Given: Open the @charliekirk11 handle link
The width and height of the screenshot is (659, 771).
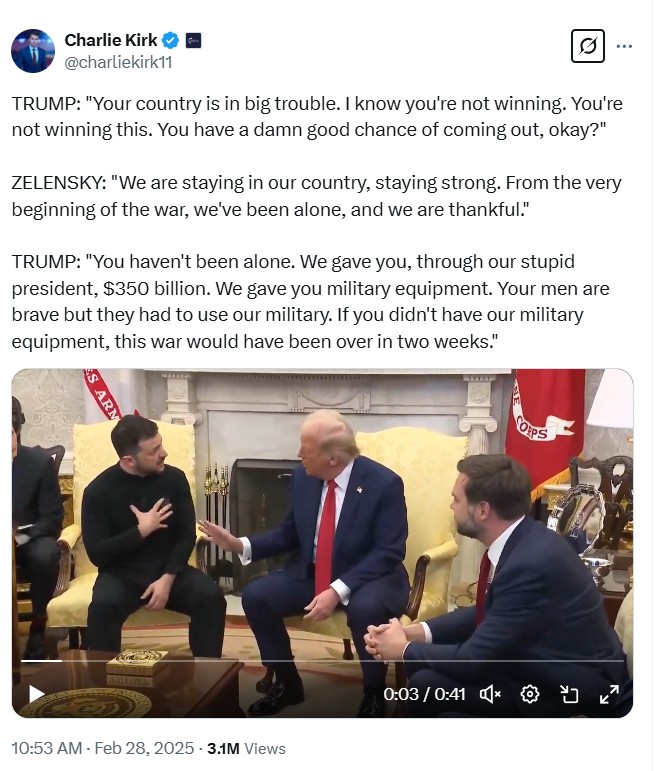Looking at the screenshot, I should point(118,62).
